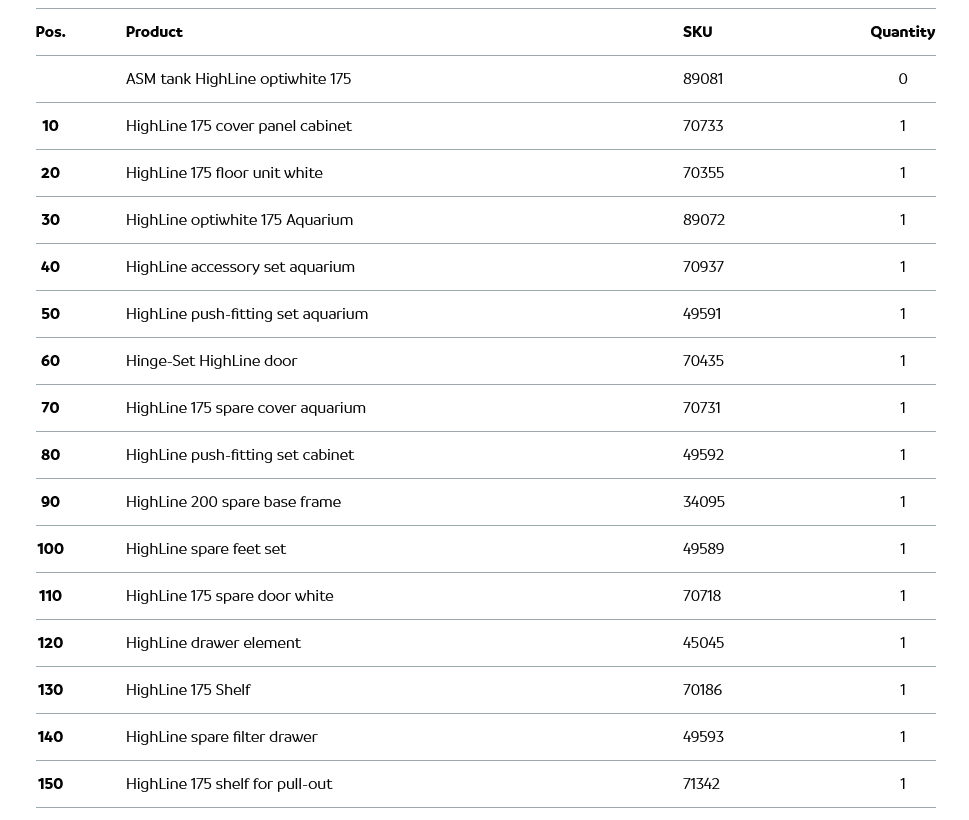This screenshot has height=820, width=969.
Task: Select HighLine optiwhite 175 Aquarium product
Action: 239,220
